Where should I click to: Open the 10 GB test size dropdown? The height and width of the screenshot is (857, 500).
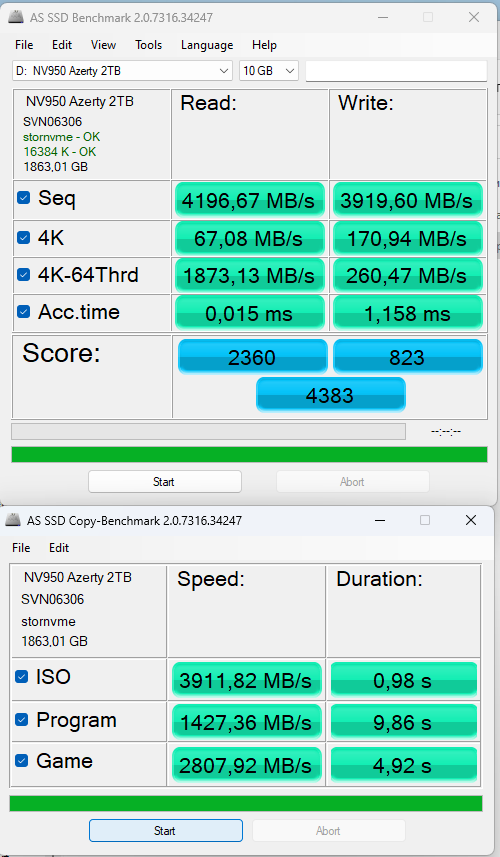[269, 71]
